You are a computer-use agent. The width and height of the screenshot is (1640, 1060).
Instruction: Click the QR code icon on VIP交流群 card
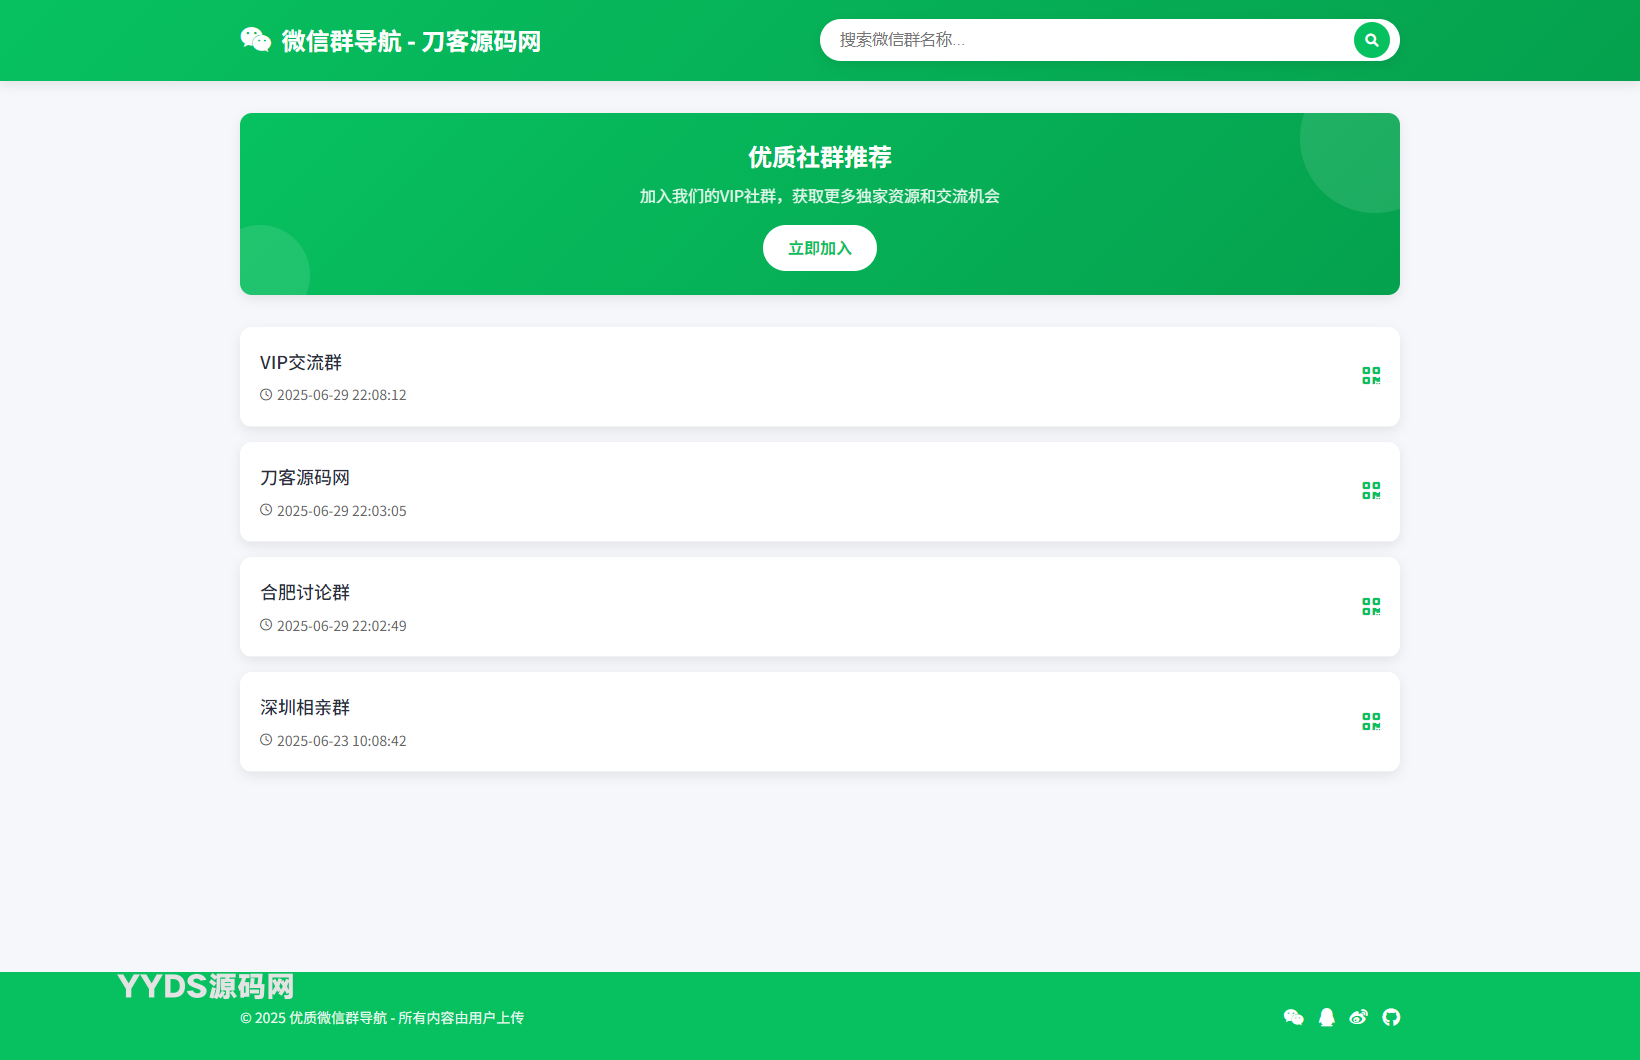point(1371,376)
